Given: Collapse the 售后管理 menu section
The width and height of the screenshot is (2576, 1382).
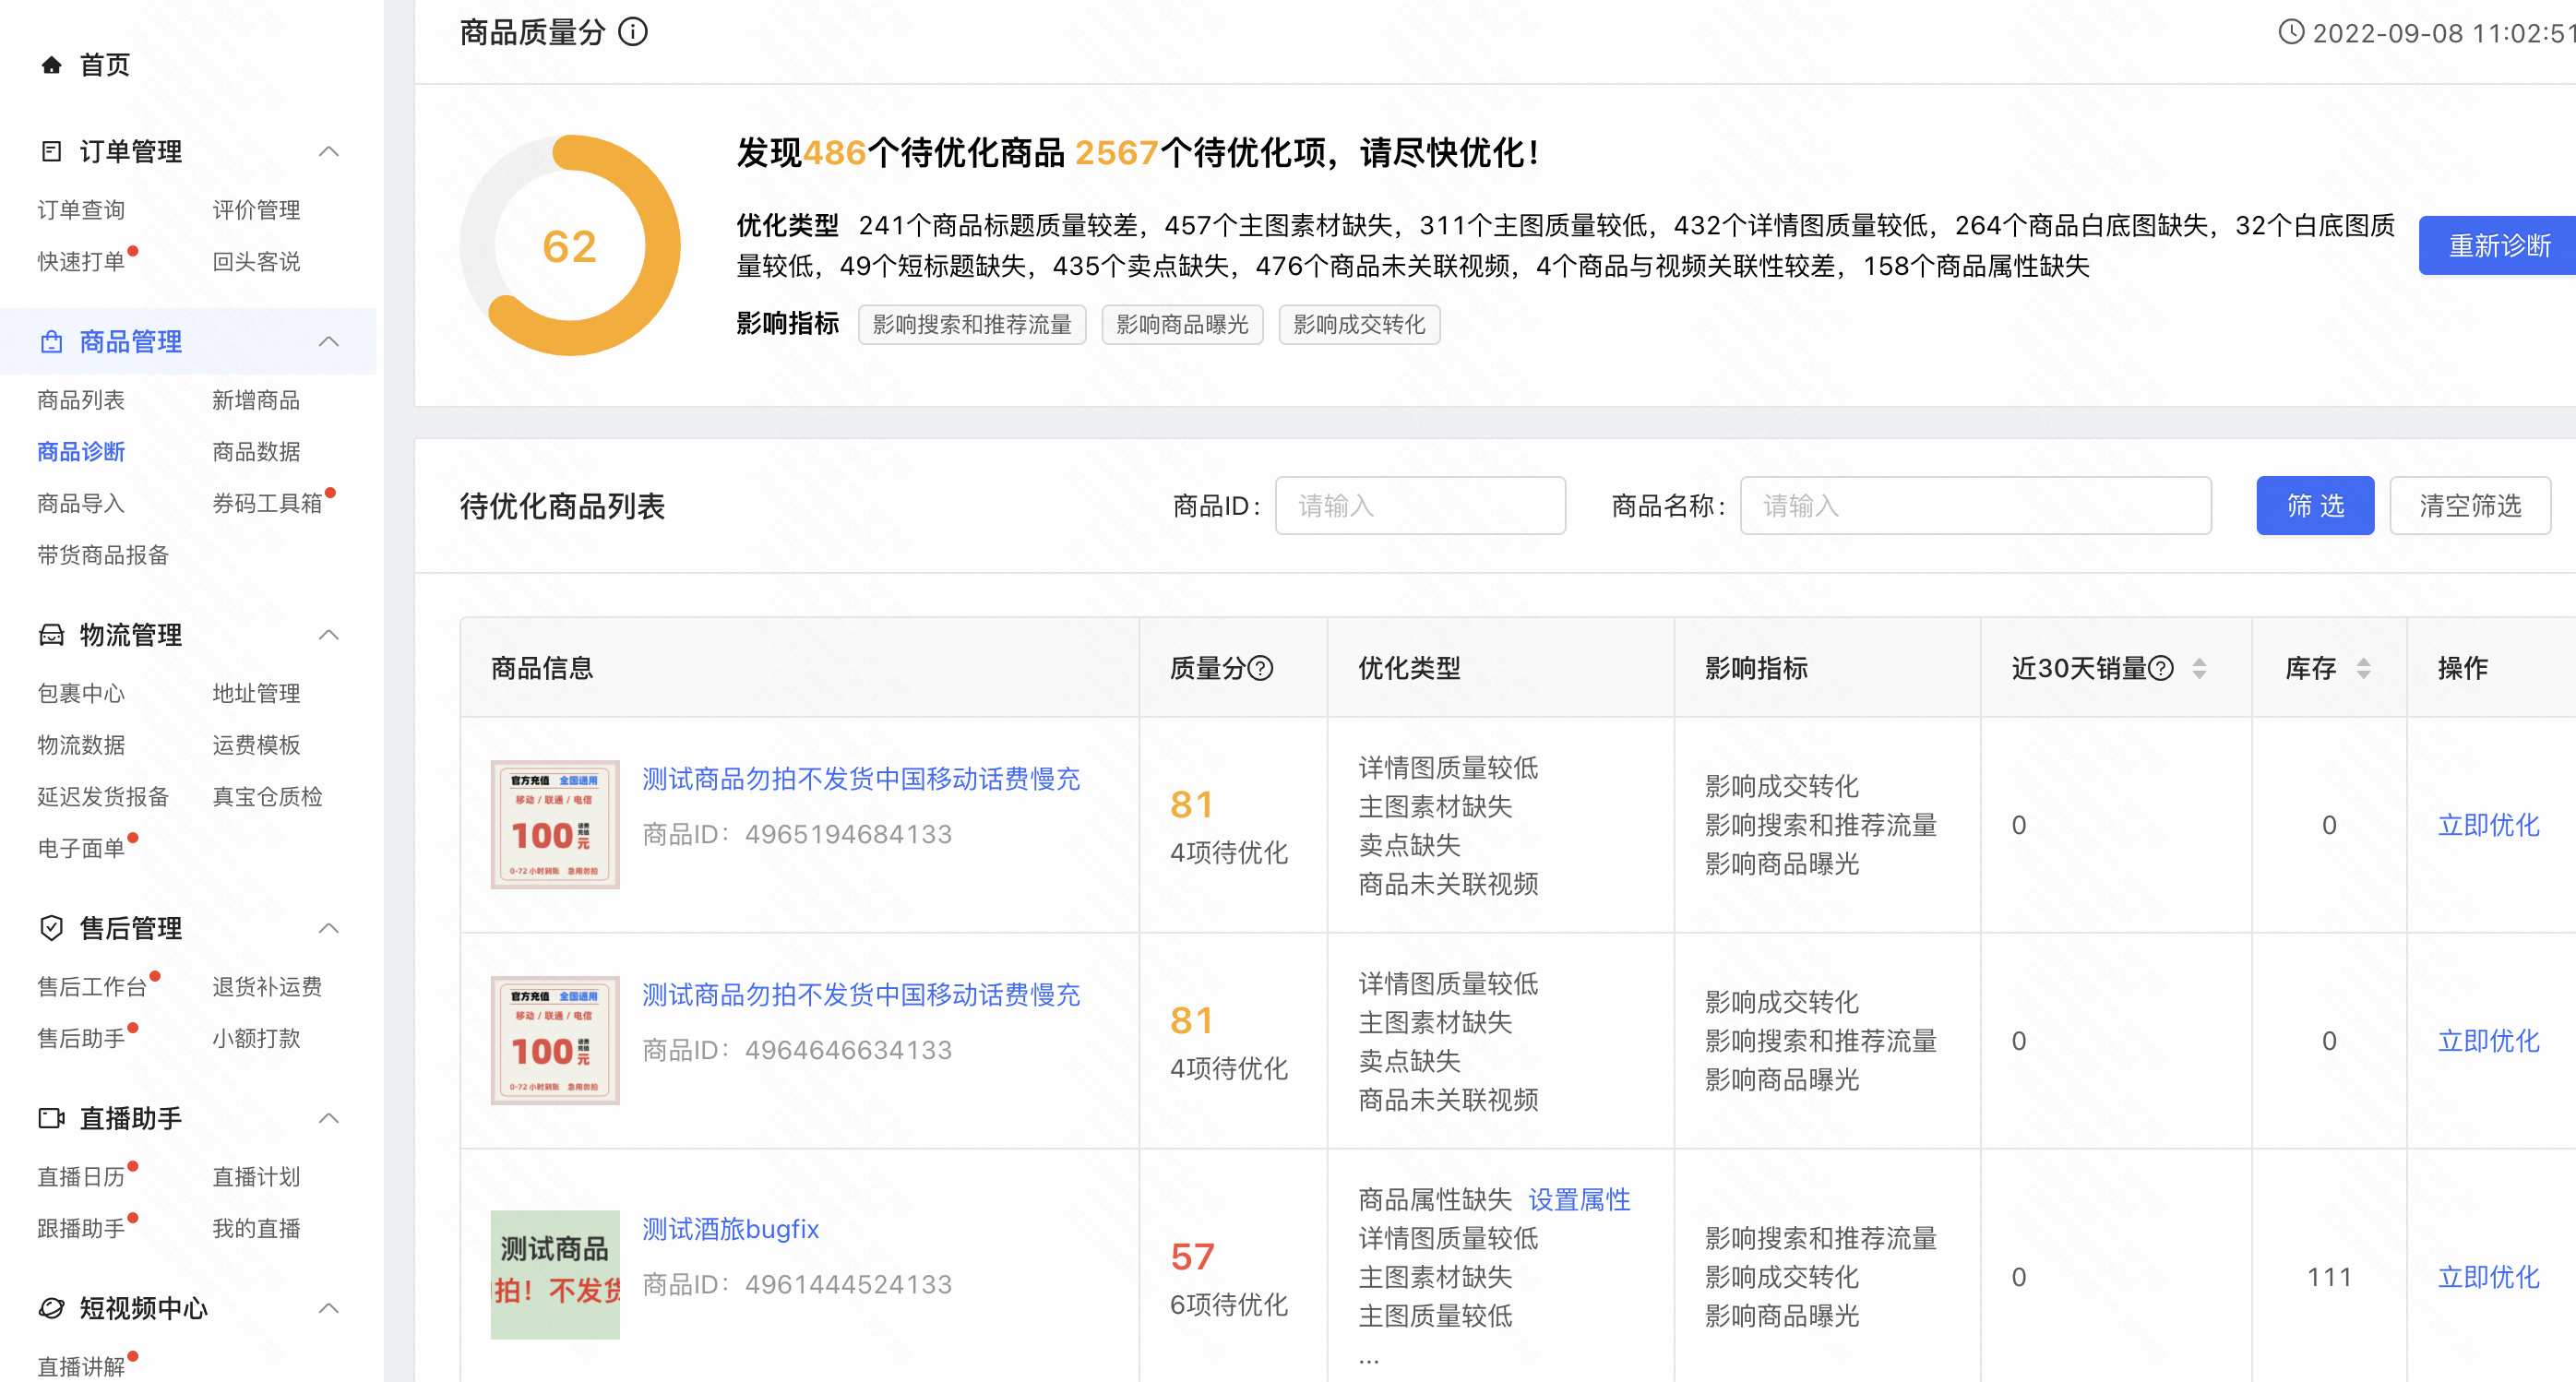Looking at the screenshot, I should pos(329,928).
